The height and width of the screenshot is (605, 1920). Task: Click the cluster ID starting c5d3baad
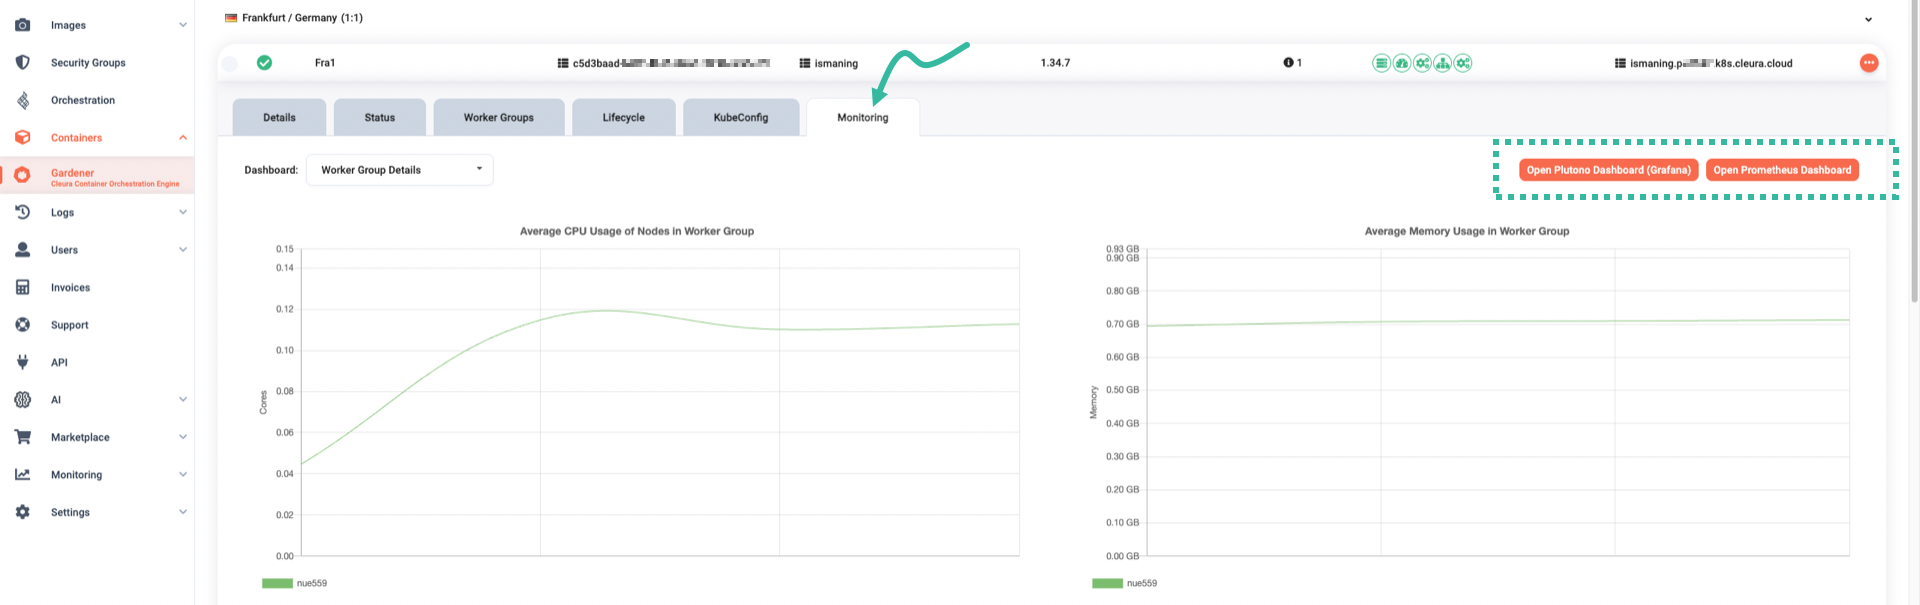point(671,63)
